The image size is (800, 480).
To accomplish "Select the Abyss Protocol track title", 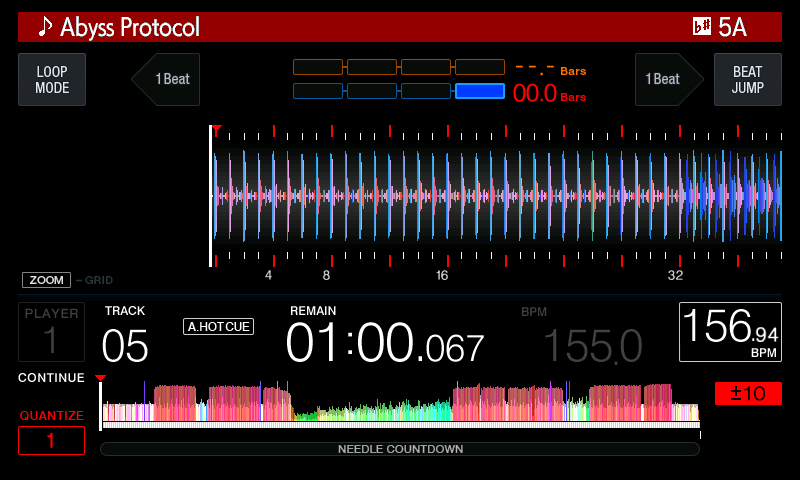I will coord(130,27).
